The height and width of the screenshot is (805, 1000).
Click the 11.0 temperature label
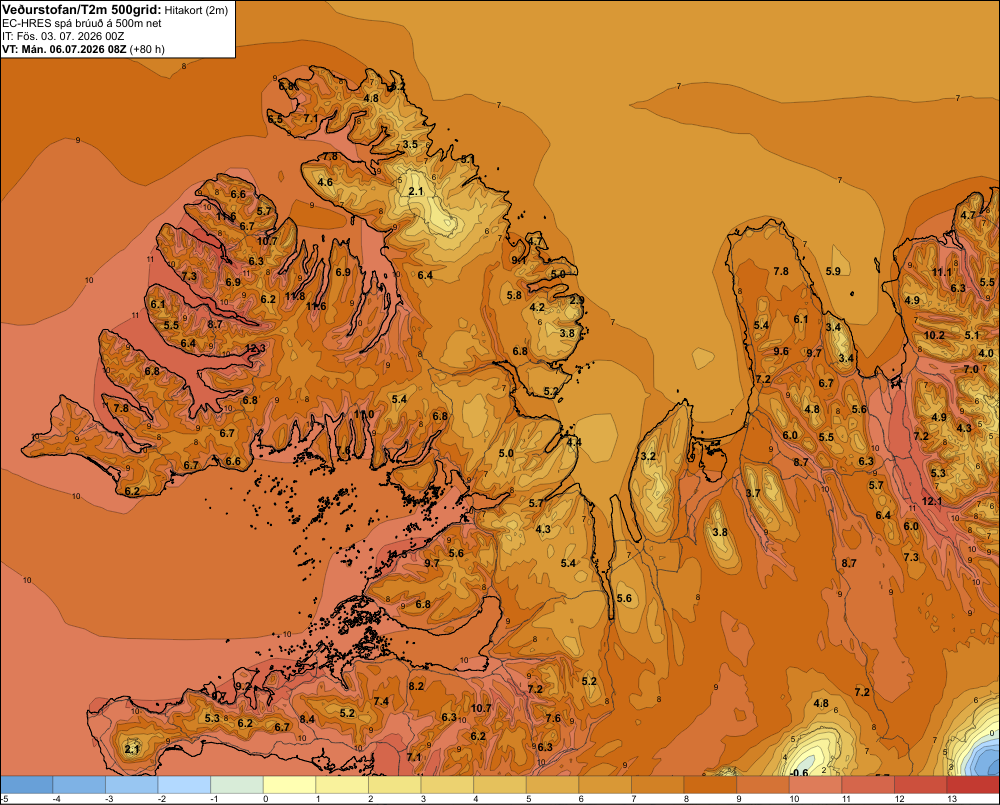364,415
